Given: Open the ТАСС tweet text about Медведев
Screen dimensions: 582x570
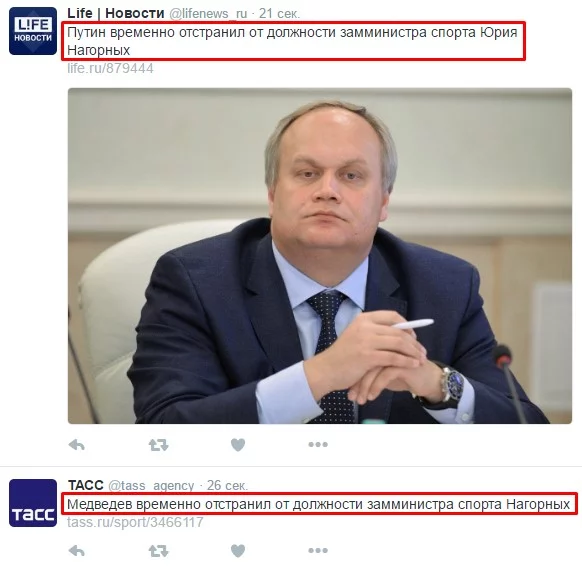Looking at the screenshot, I should click(318, 504).
